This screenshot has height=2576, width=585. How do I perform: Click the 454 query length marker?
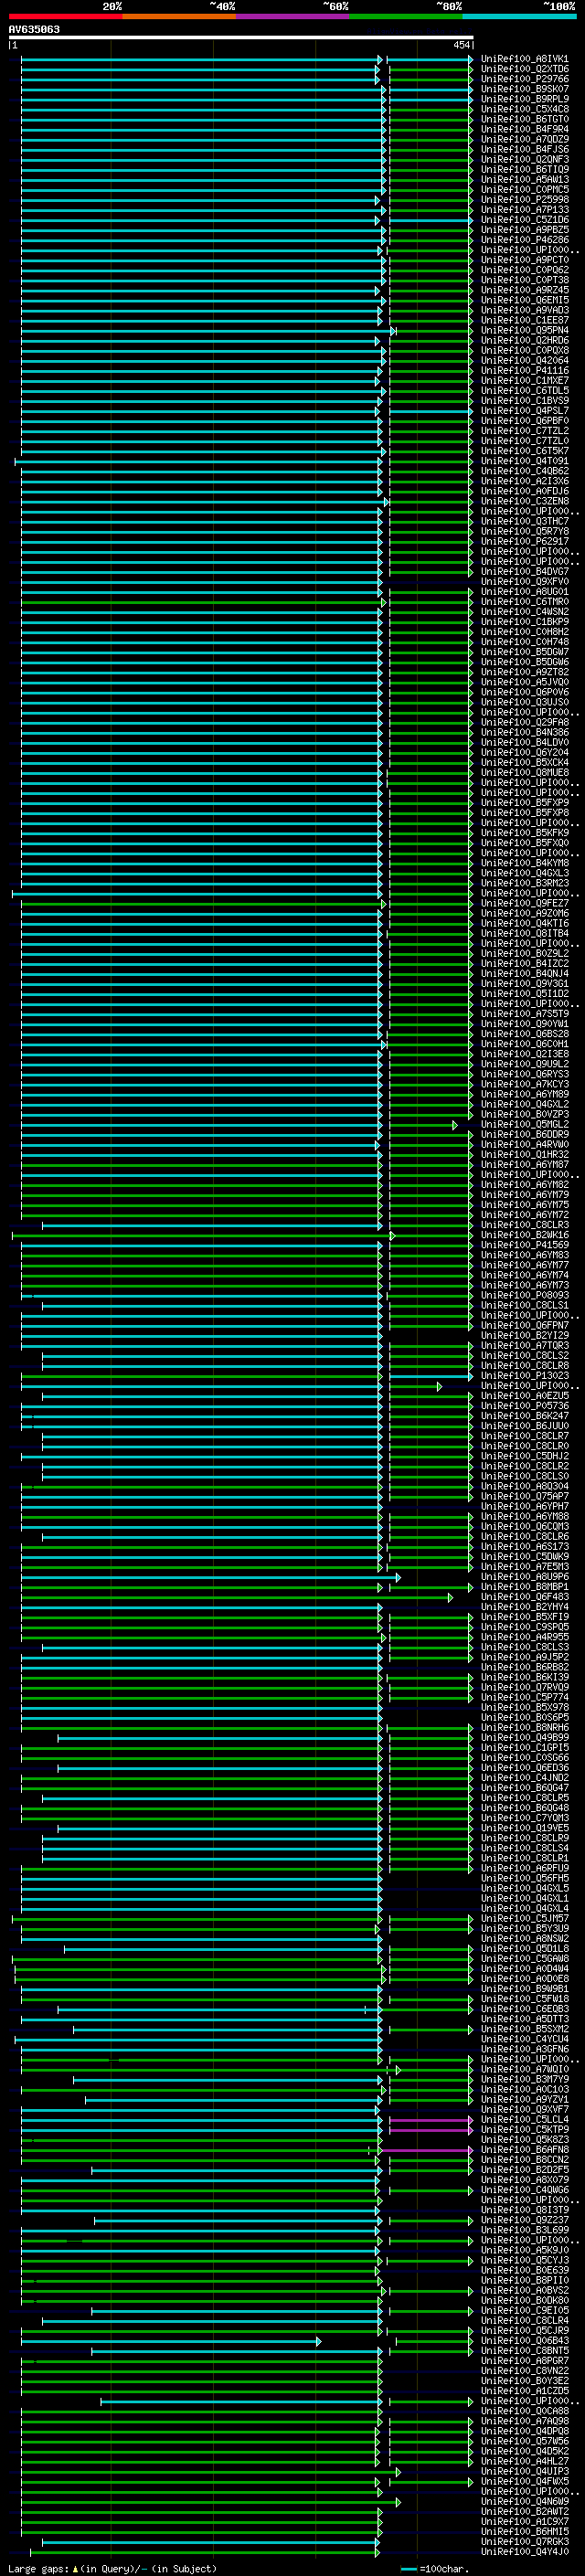tap(461, 45)
